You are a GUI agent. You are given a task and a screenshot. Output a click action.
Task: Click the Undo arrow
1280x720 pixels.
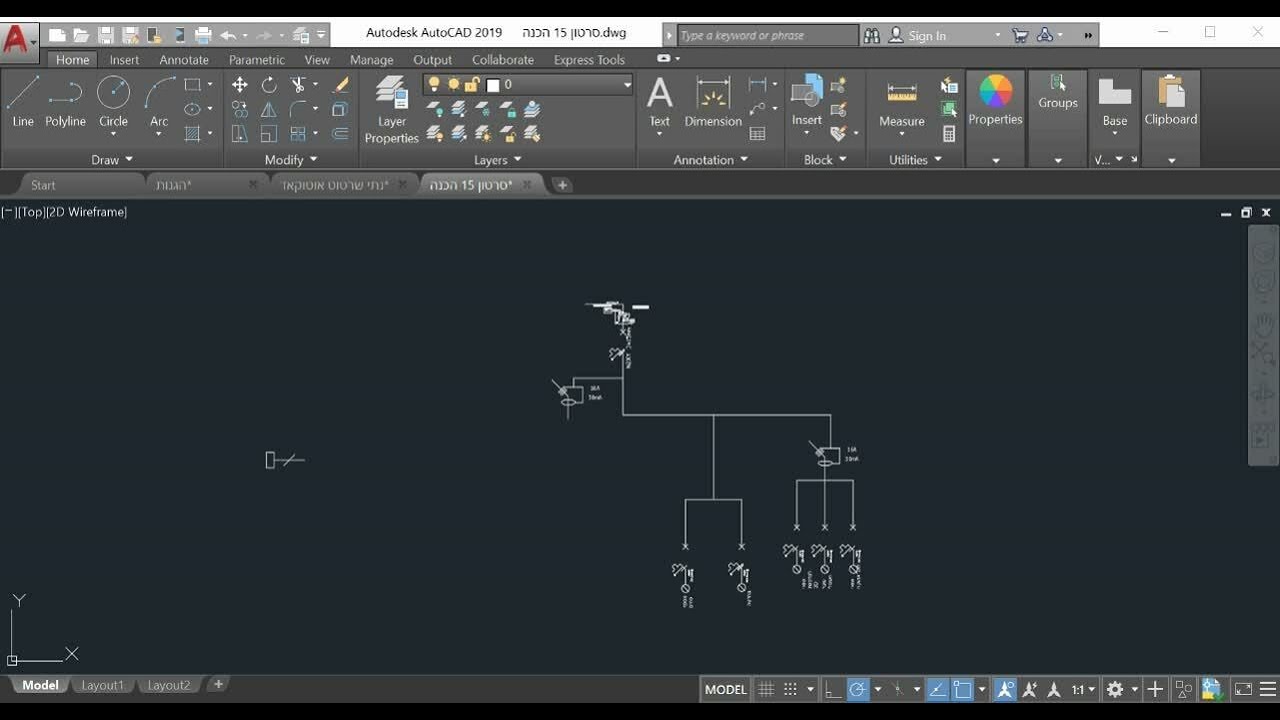click(x=228, y=35)
